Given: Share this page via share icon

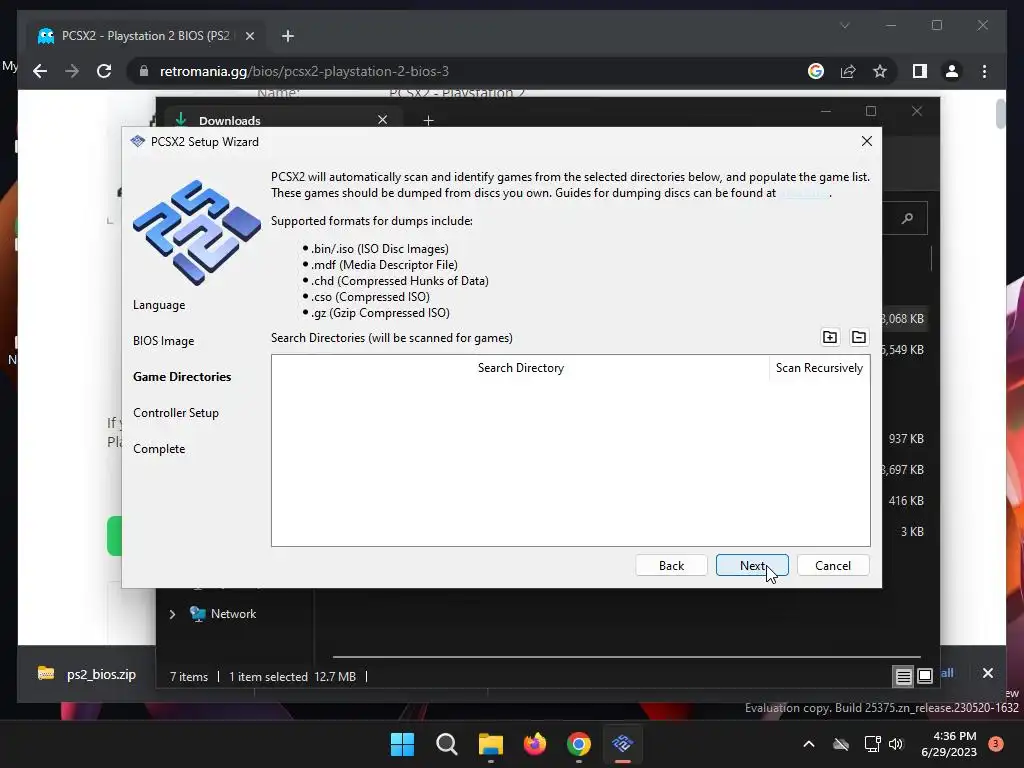Looking at the screenshot, I should pyautogui.click(x=848, y=71).
